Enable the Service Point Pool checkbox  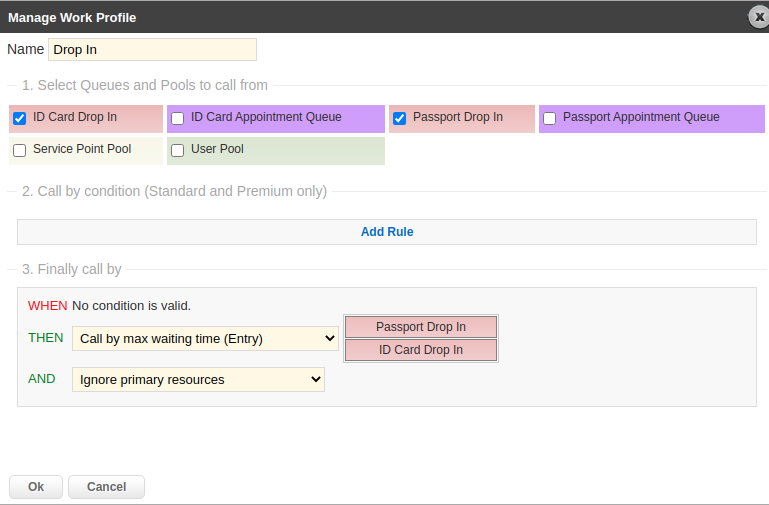coord(19,150)
